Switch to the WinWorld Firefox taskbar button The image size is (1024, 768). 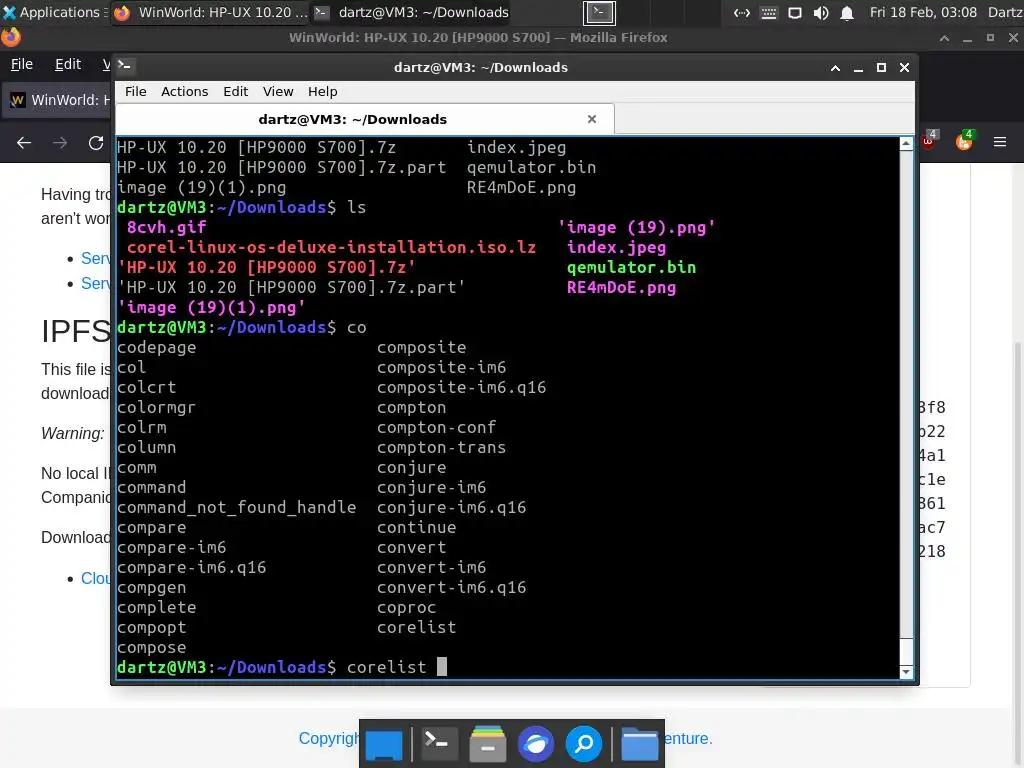(x=210, y=12)
